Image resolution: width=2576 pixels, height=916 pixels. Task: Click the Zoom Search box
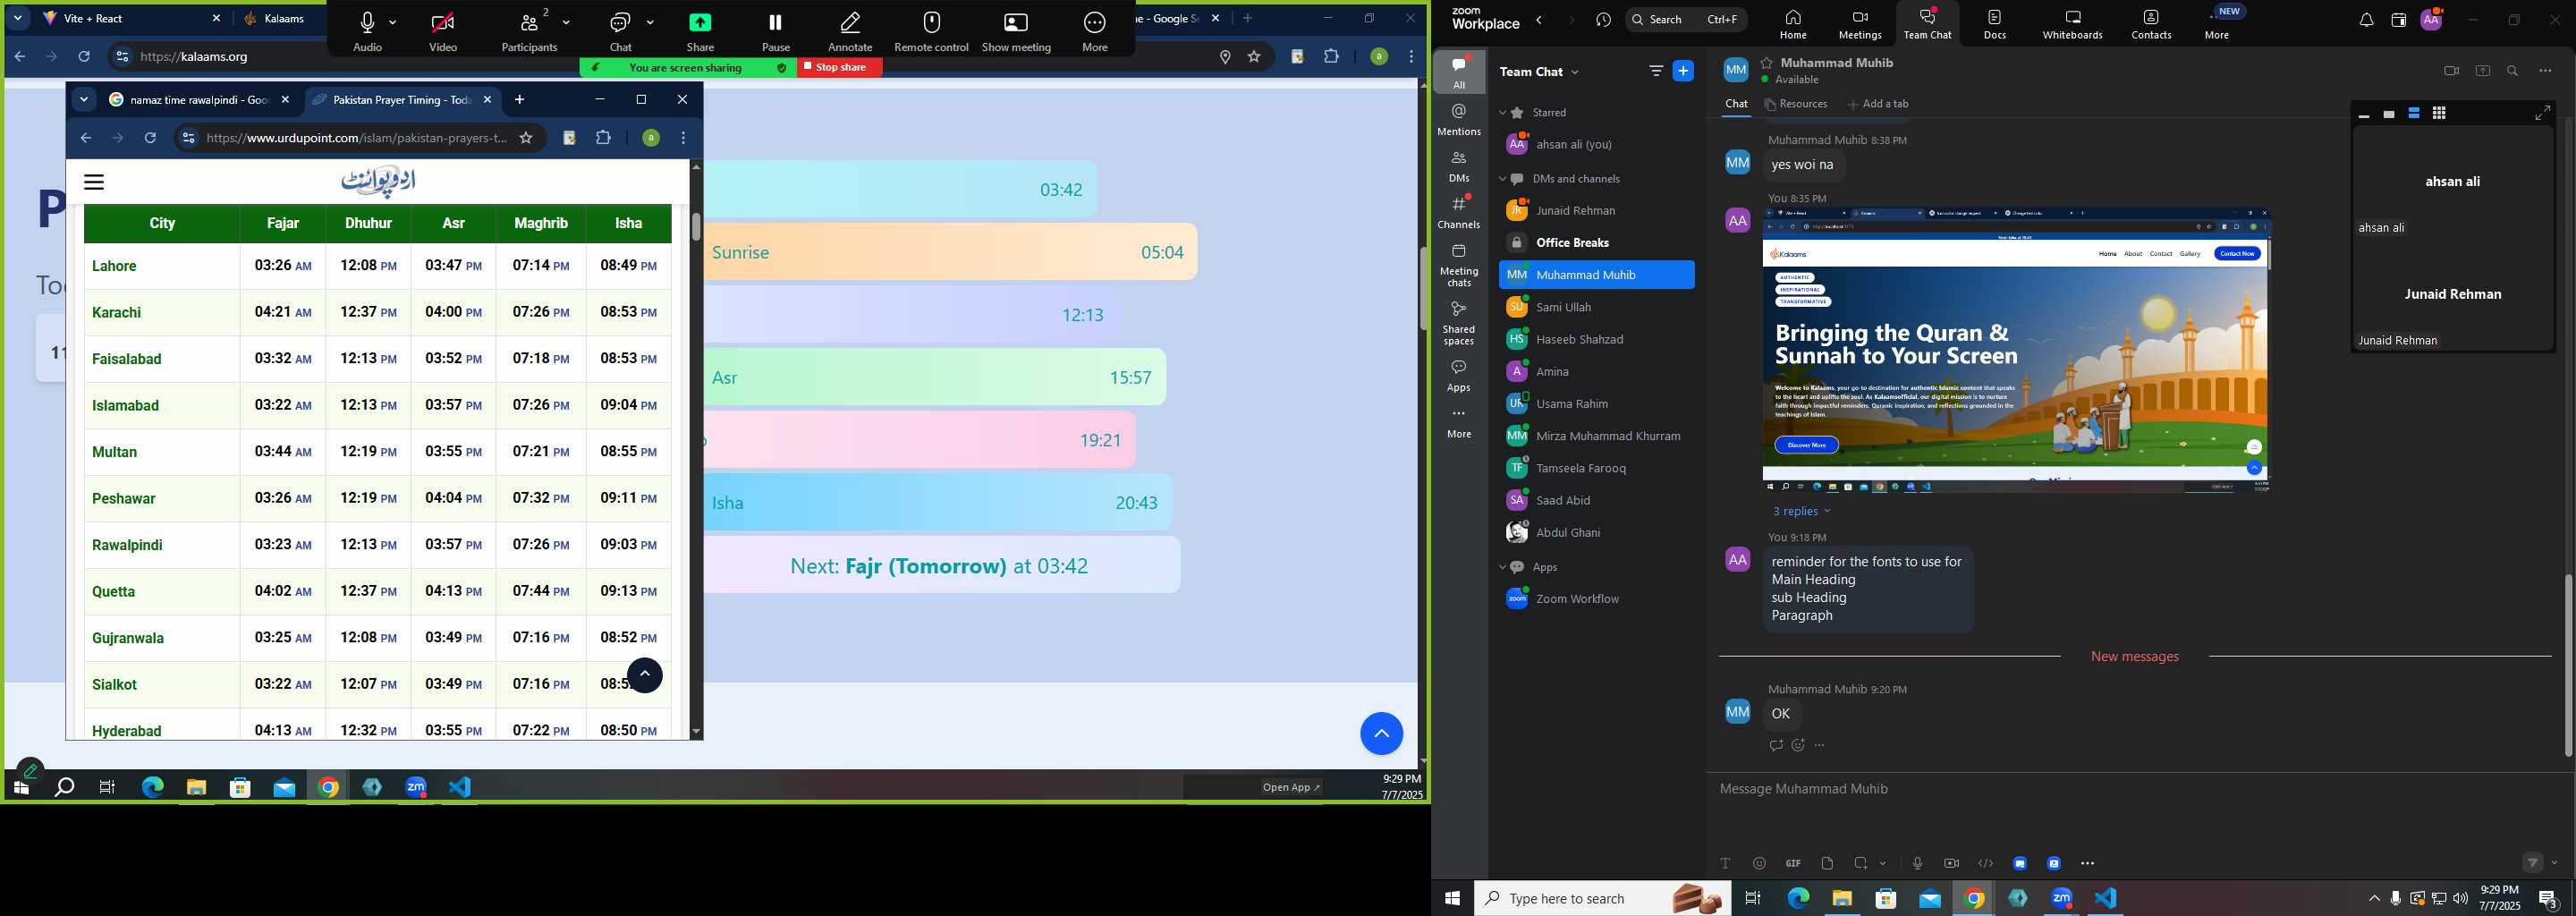tap(1686, 19)
